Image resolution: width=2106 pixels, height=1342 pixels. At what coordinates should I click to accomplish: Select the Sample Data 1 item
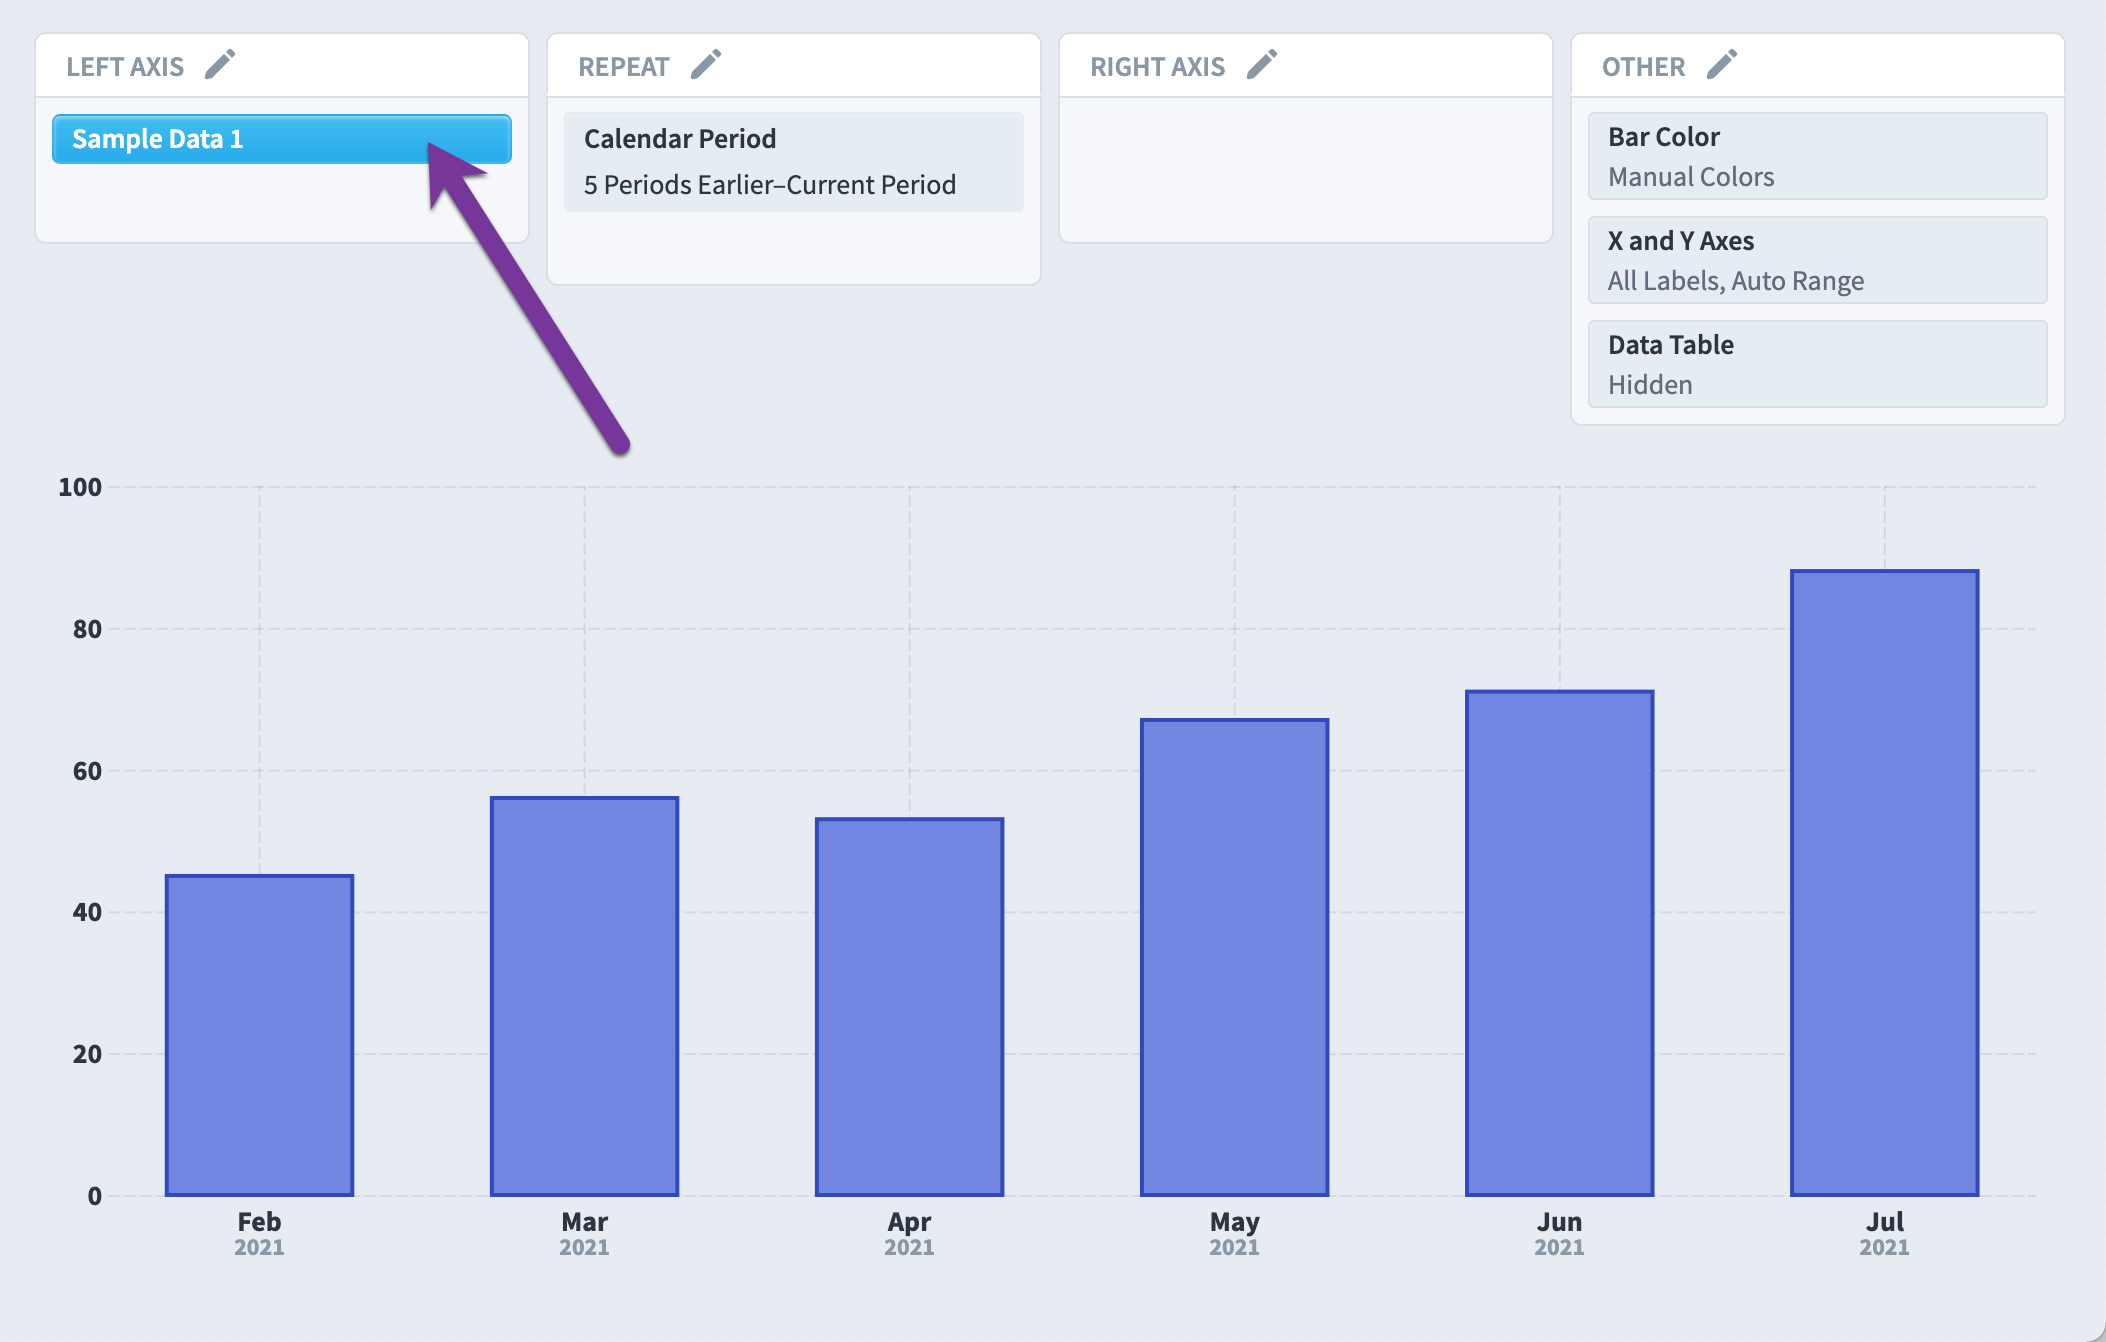(x=282, y=139)
